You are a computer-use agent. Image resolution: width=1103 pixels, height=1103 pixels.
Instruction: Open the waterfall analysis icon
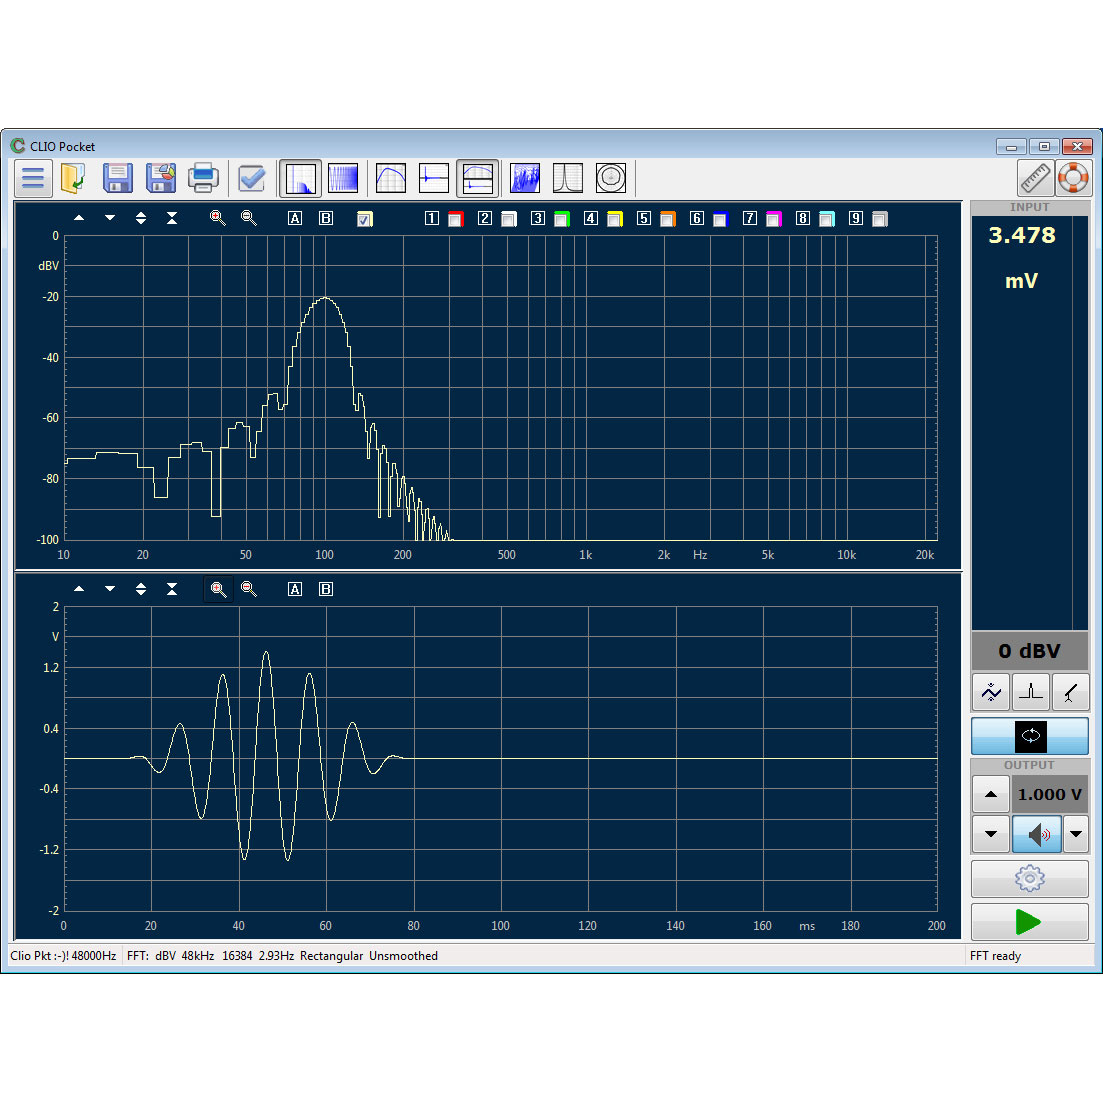[524, 178]
